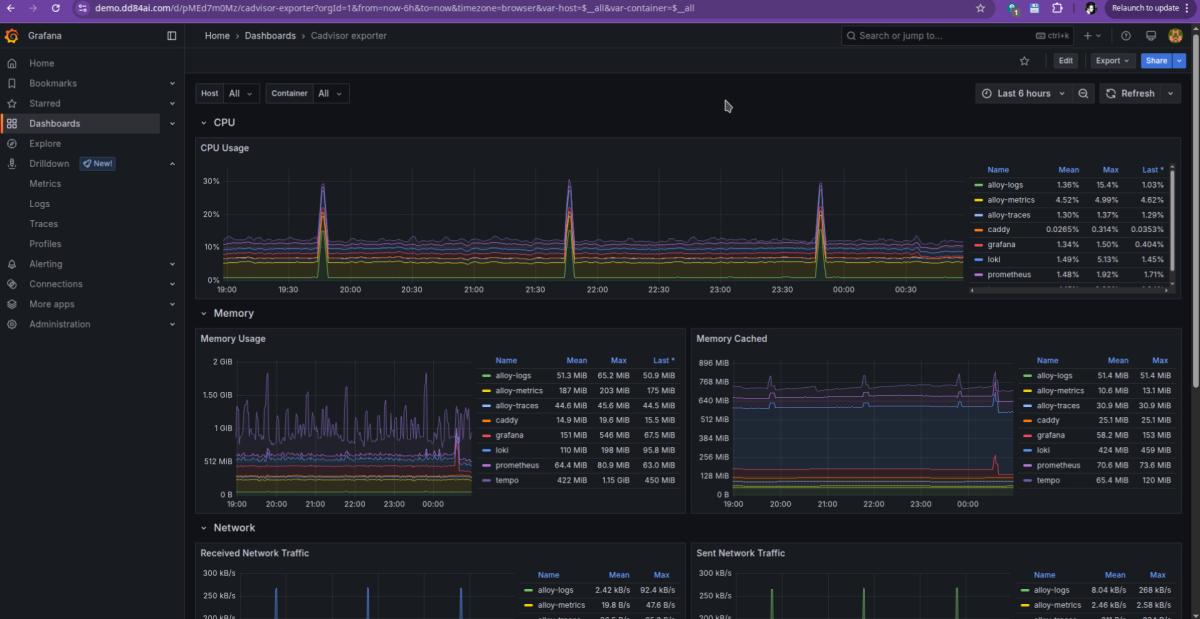Expand the Alerting sidebar chevron

coord(172,264)
